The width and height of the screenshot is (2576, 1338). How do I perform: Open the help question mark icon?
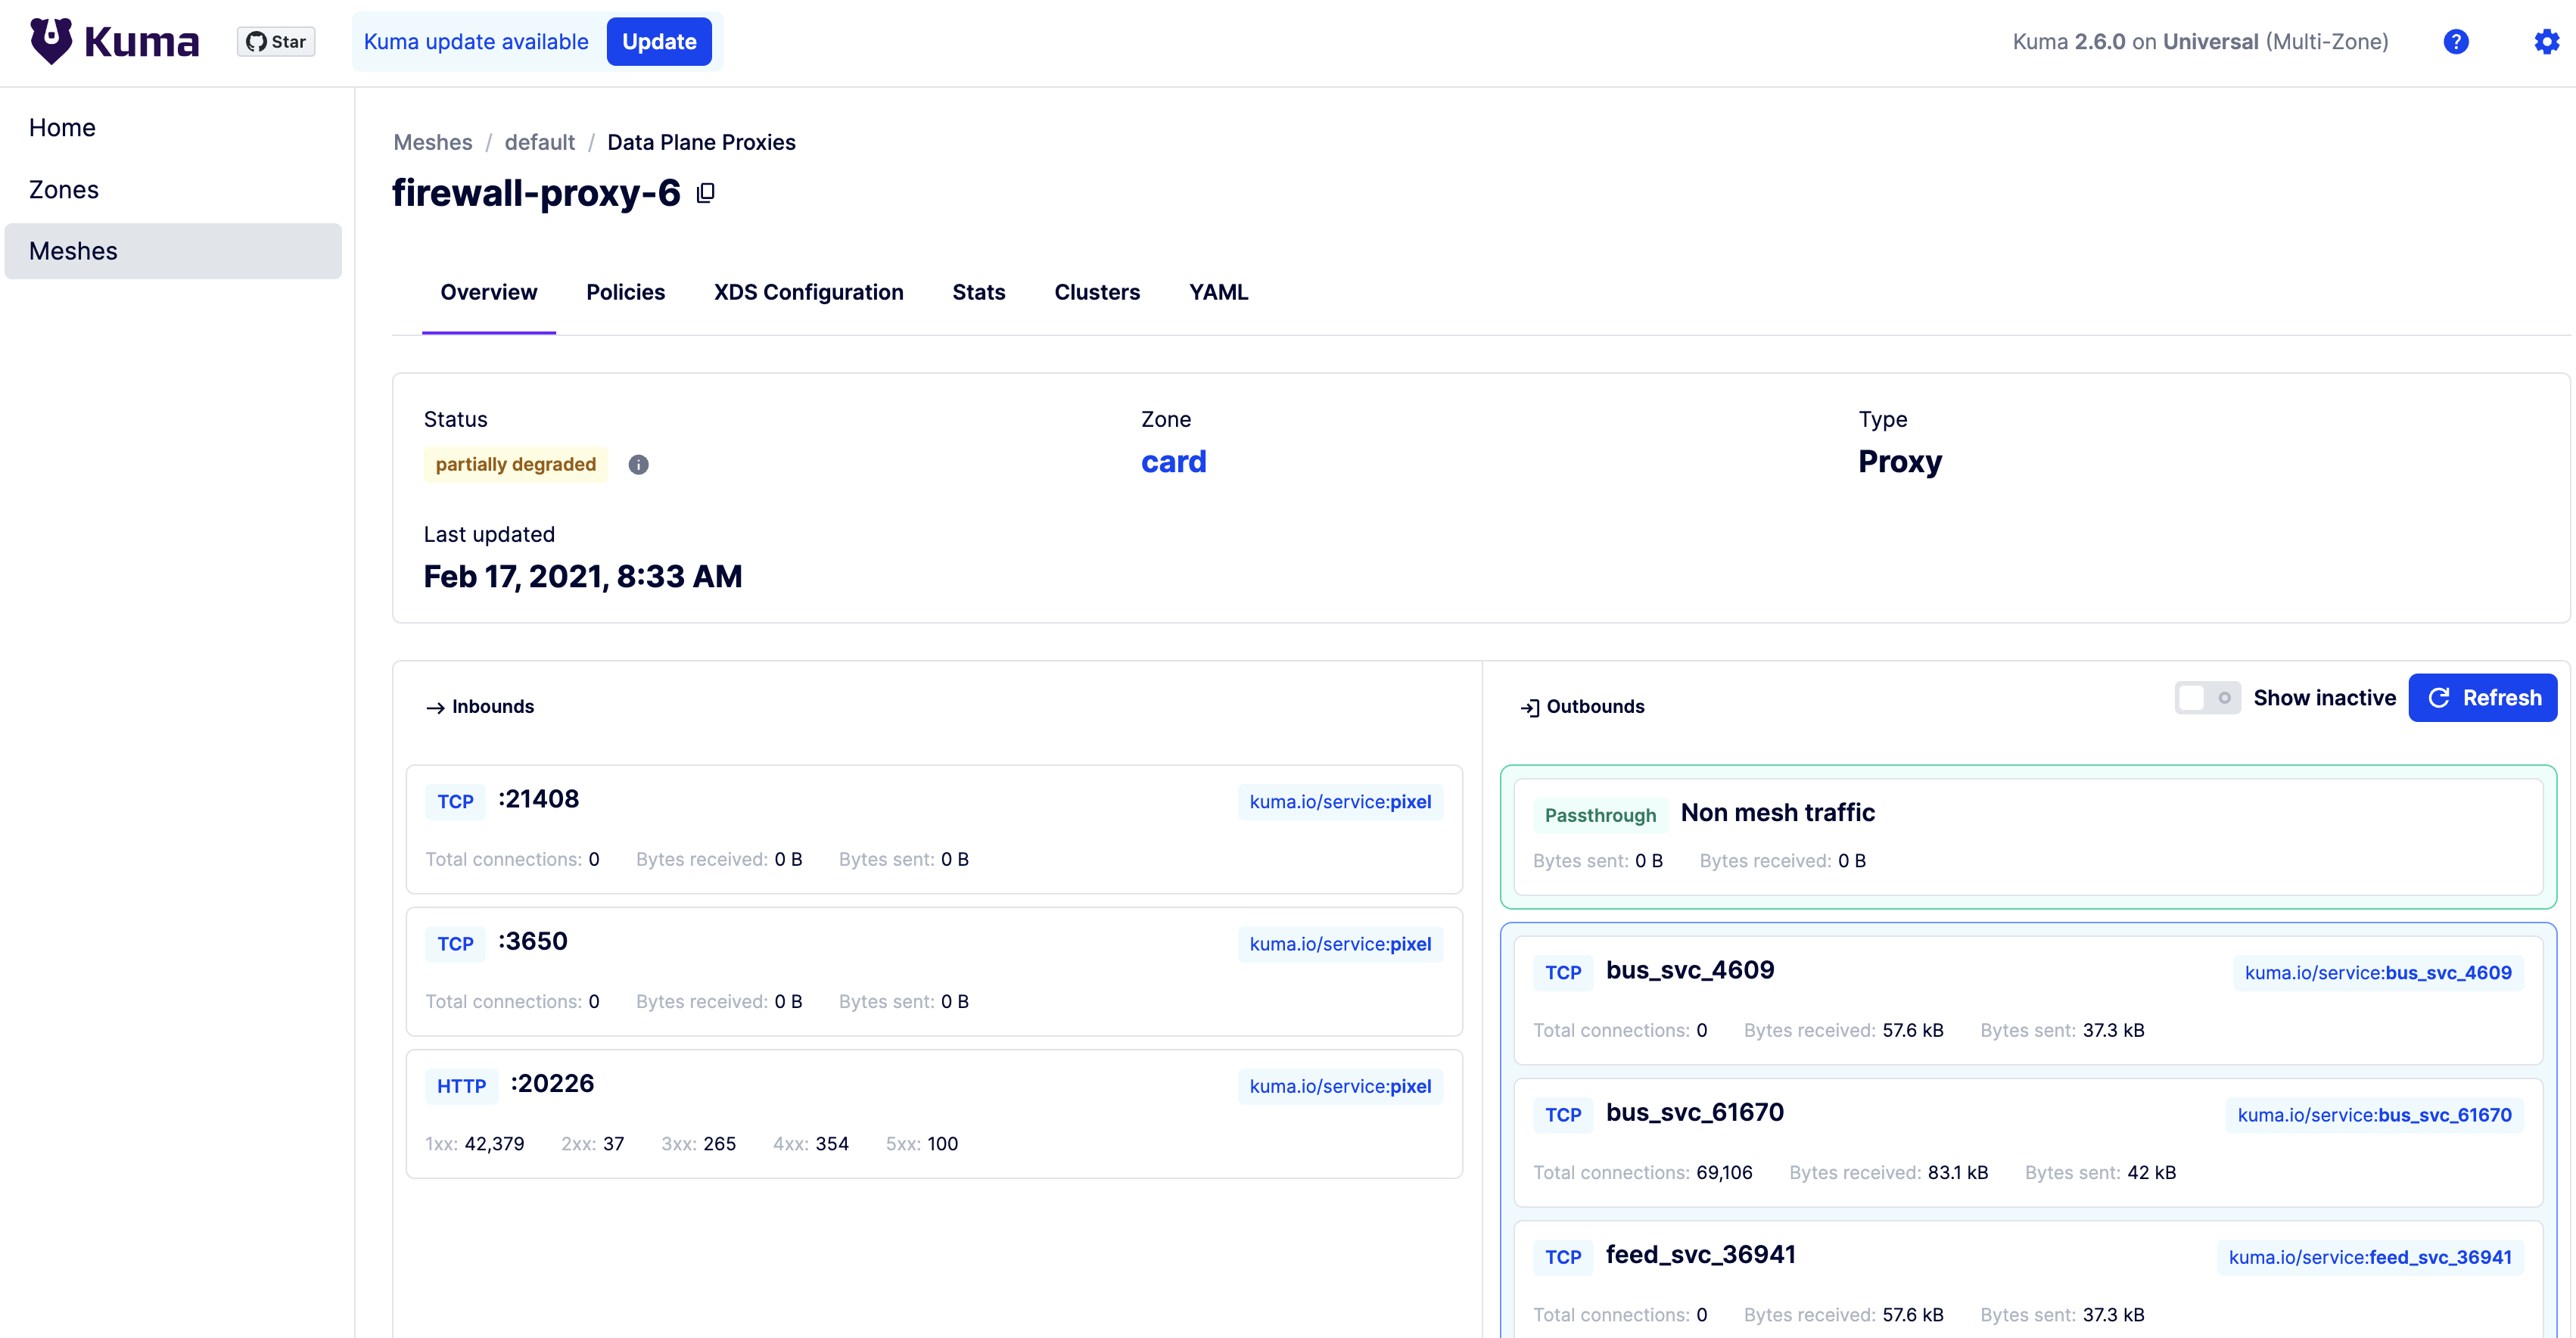(x=2457, y=41)
